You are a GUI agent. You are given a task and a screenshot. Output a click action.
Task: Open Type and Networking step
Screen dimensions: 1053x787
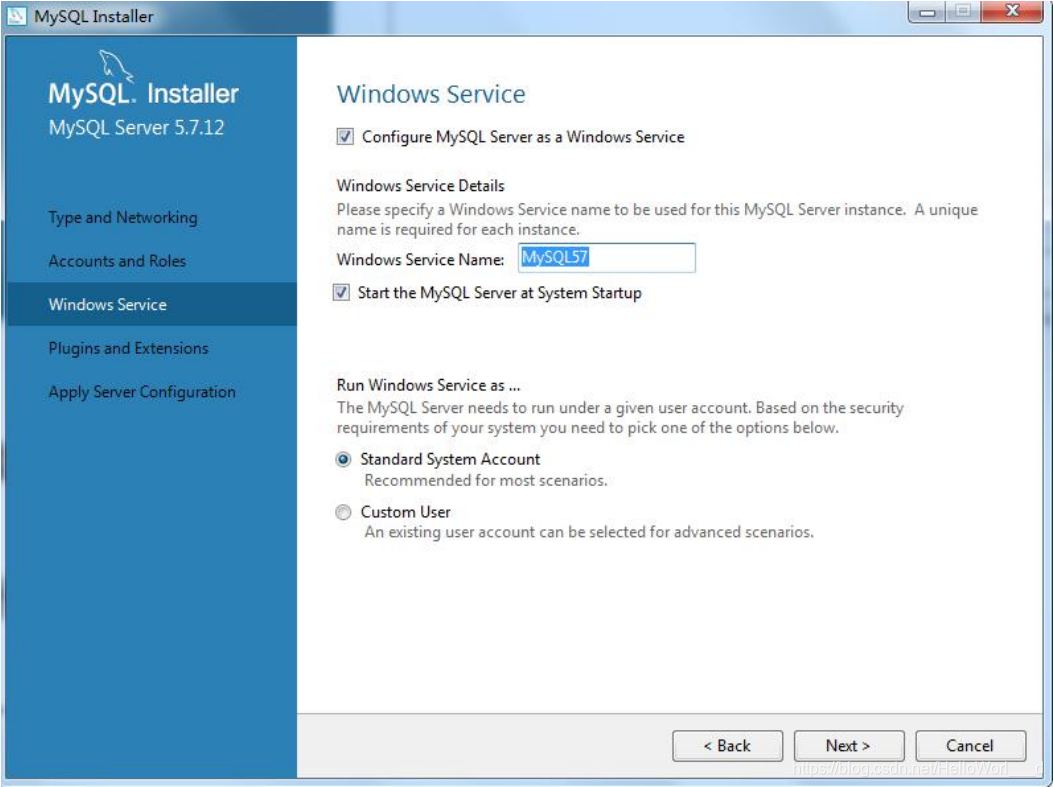(123, 218)
